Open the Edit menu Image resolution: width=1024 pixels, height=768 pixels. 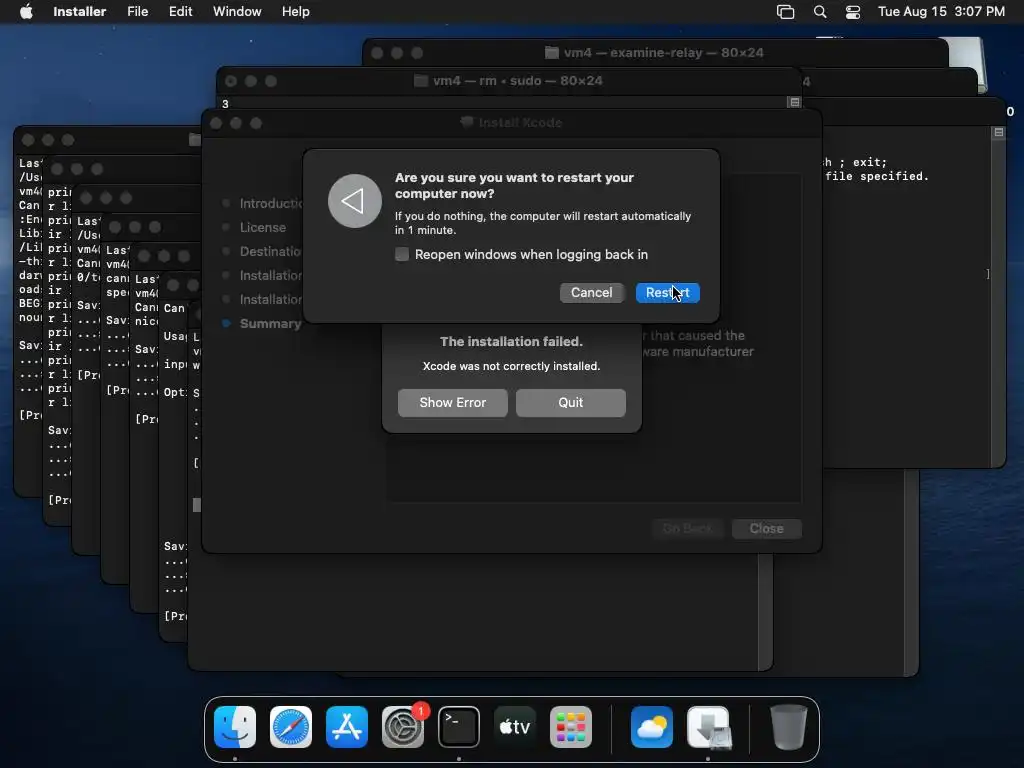pos(180,12)
